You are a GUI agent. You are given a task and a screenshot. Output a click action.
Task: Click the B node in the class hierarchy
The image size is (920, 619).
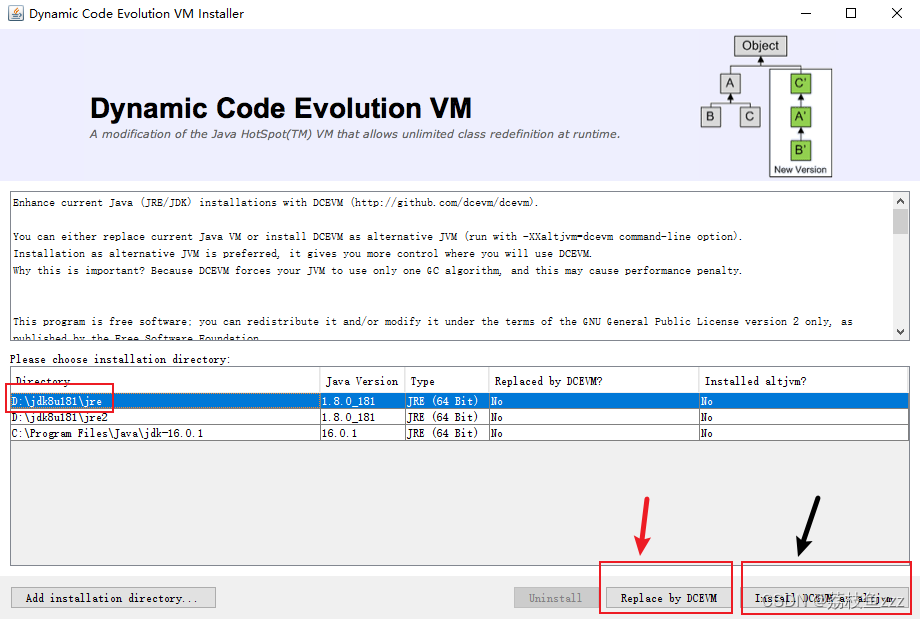click(710, 116)
